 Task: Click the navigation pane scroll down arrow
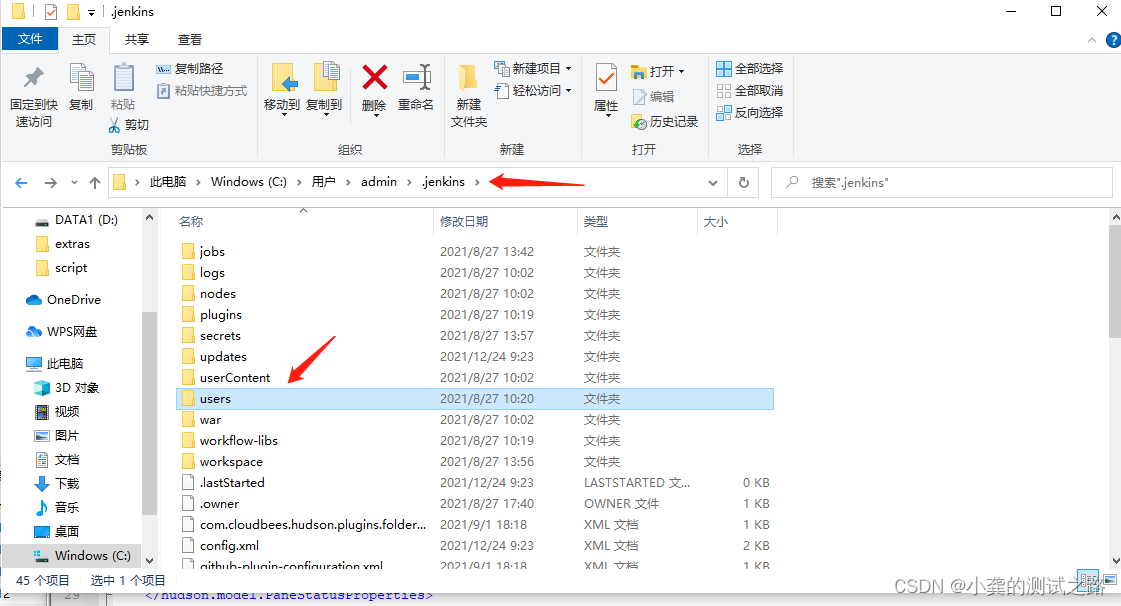149,561
